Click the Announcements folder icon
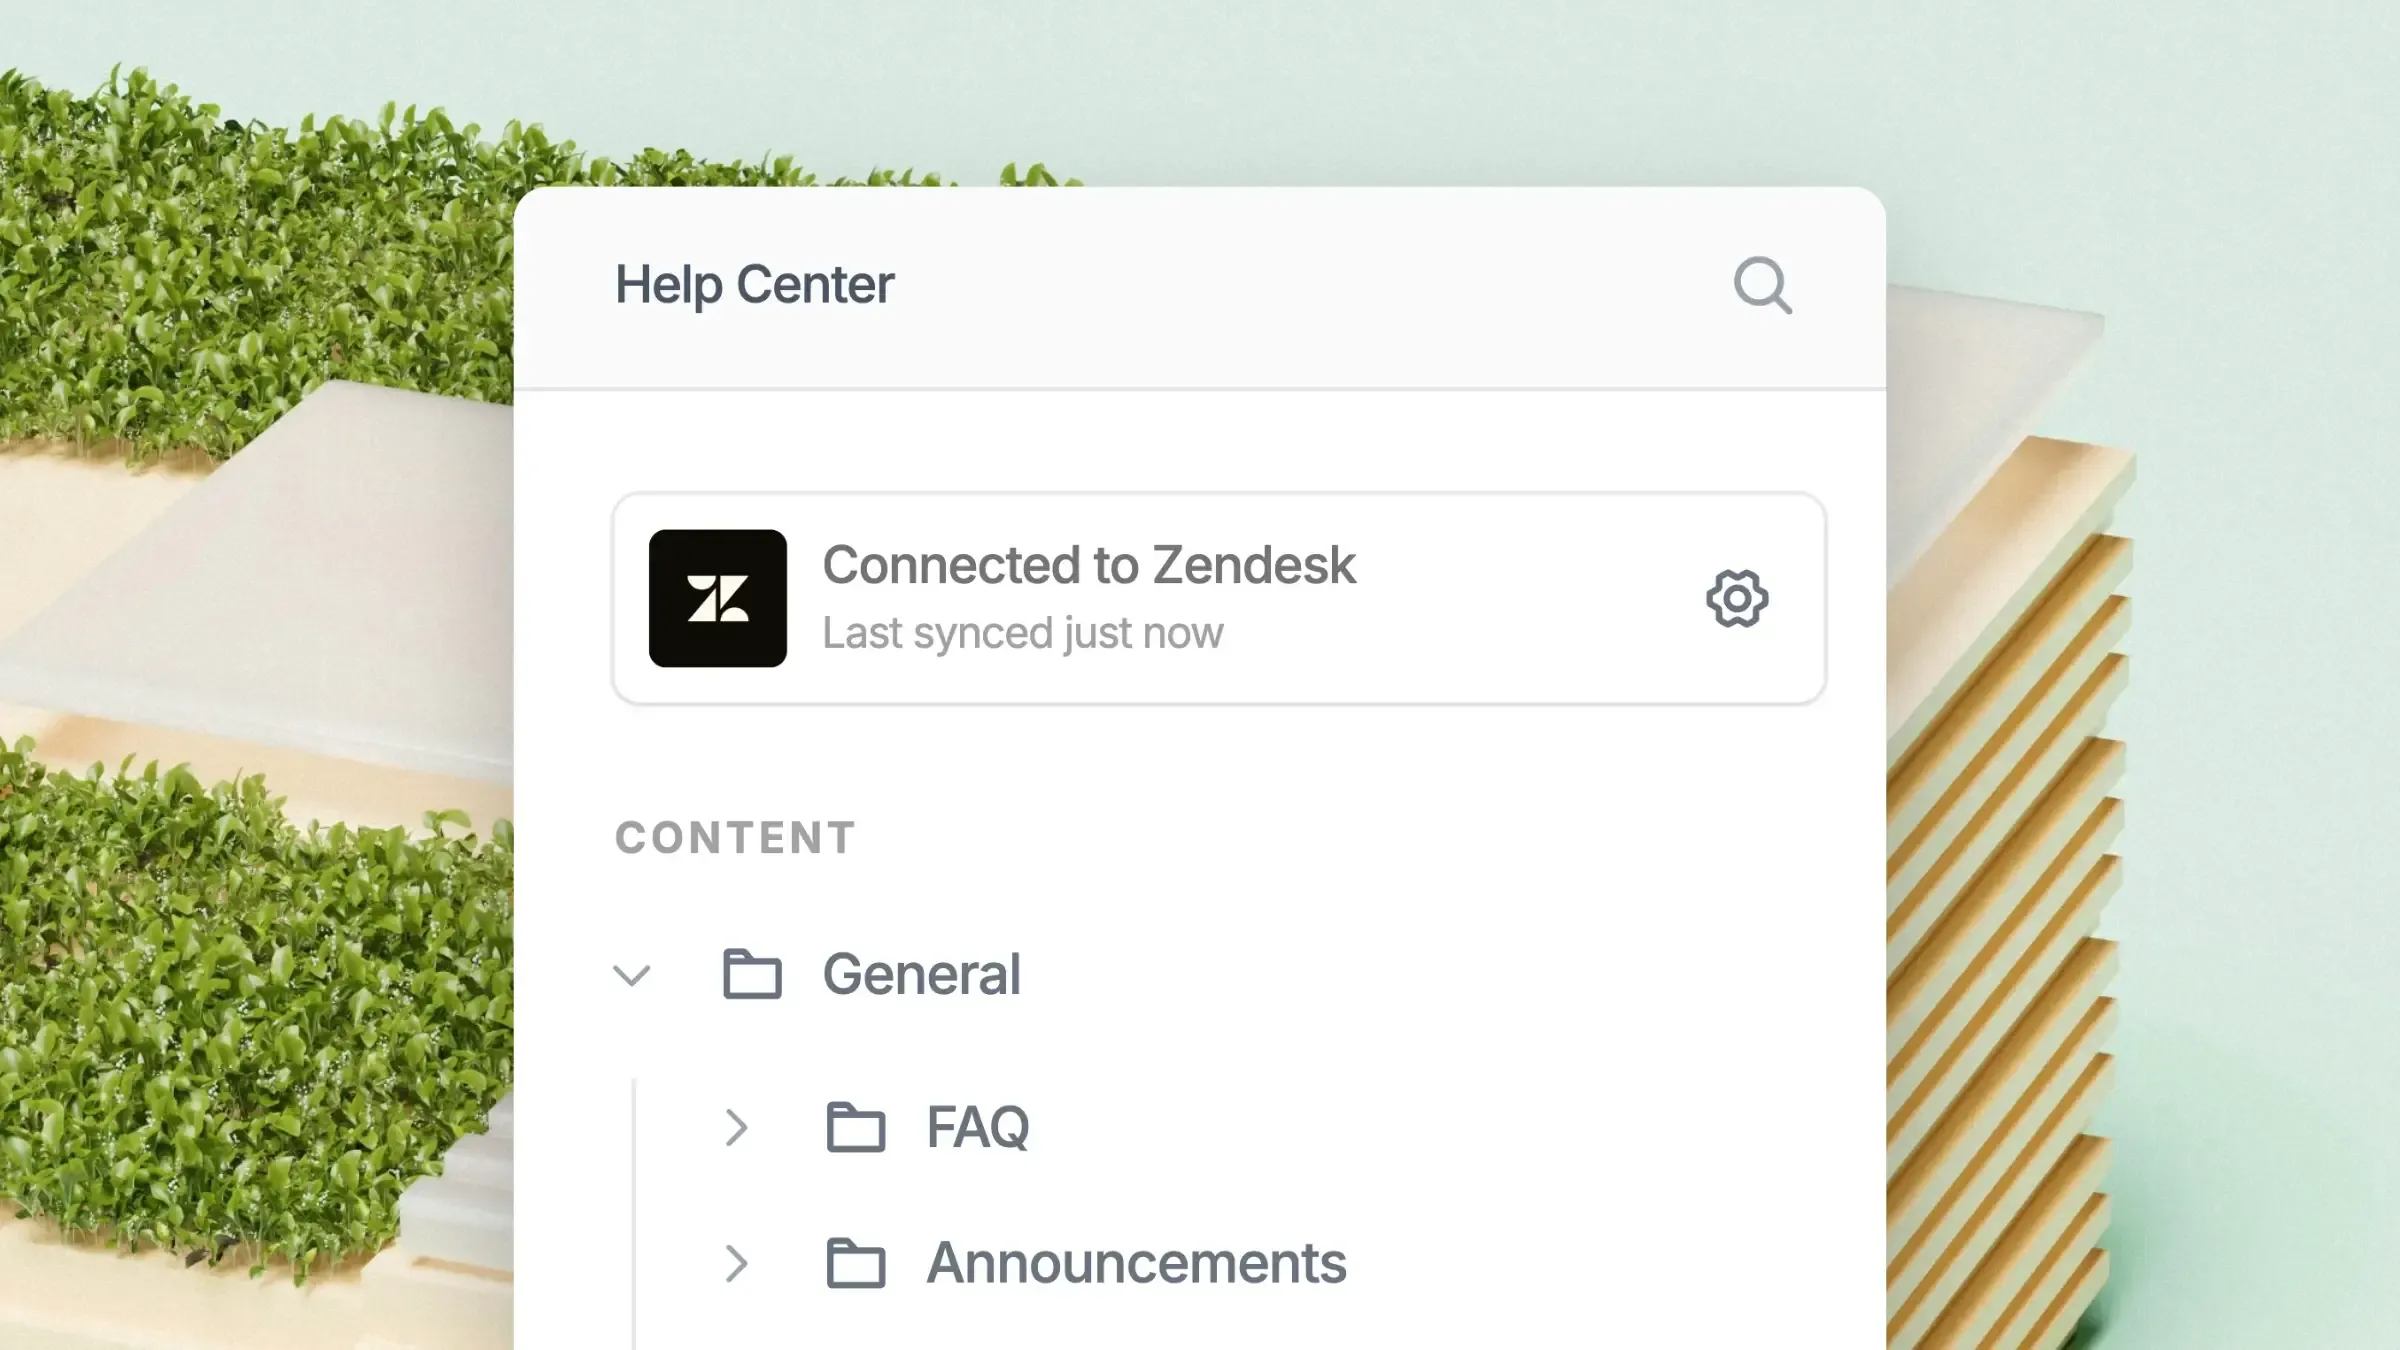Viewport: 2400px width, 1350px height. coord(856,1263)
